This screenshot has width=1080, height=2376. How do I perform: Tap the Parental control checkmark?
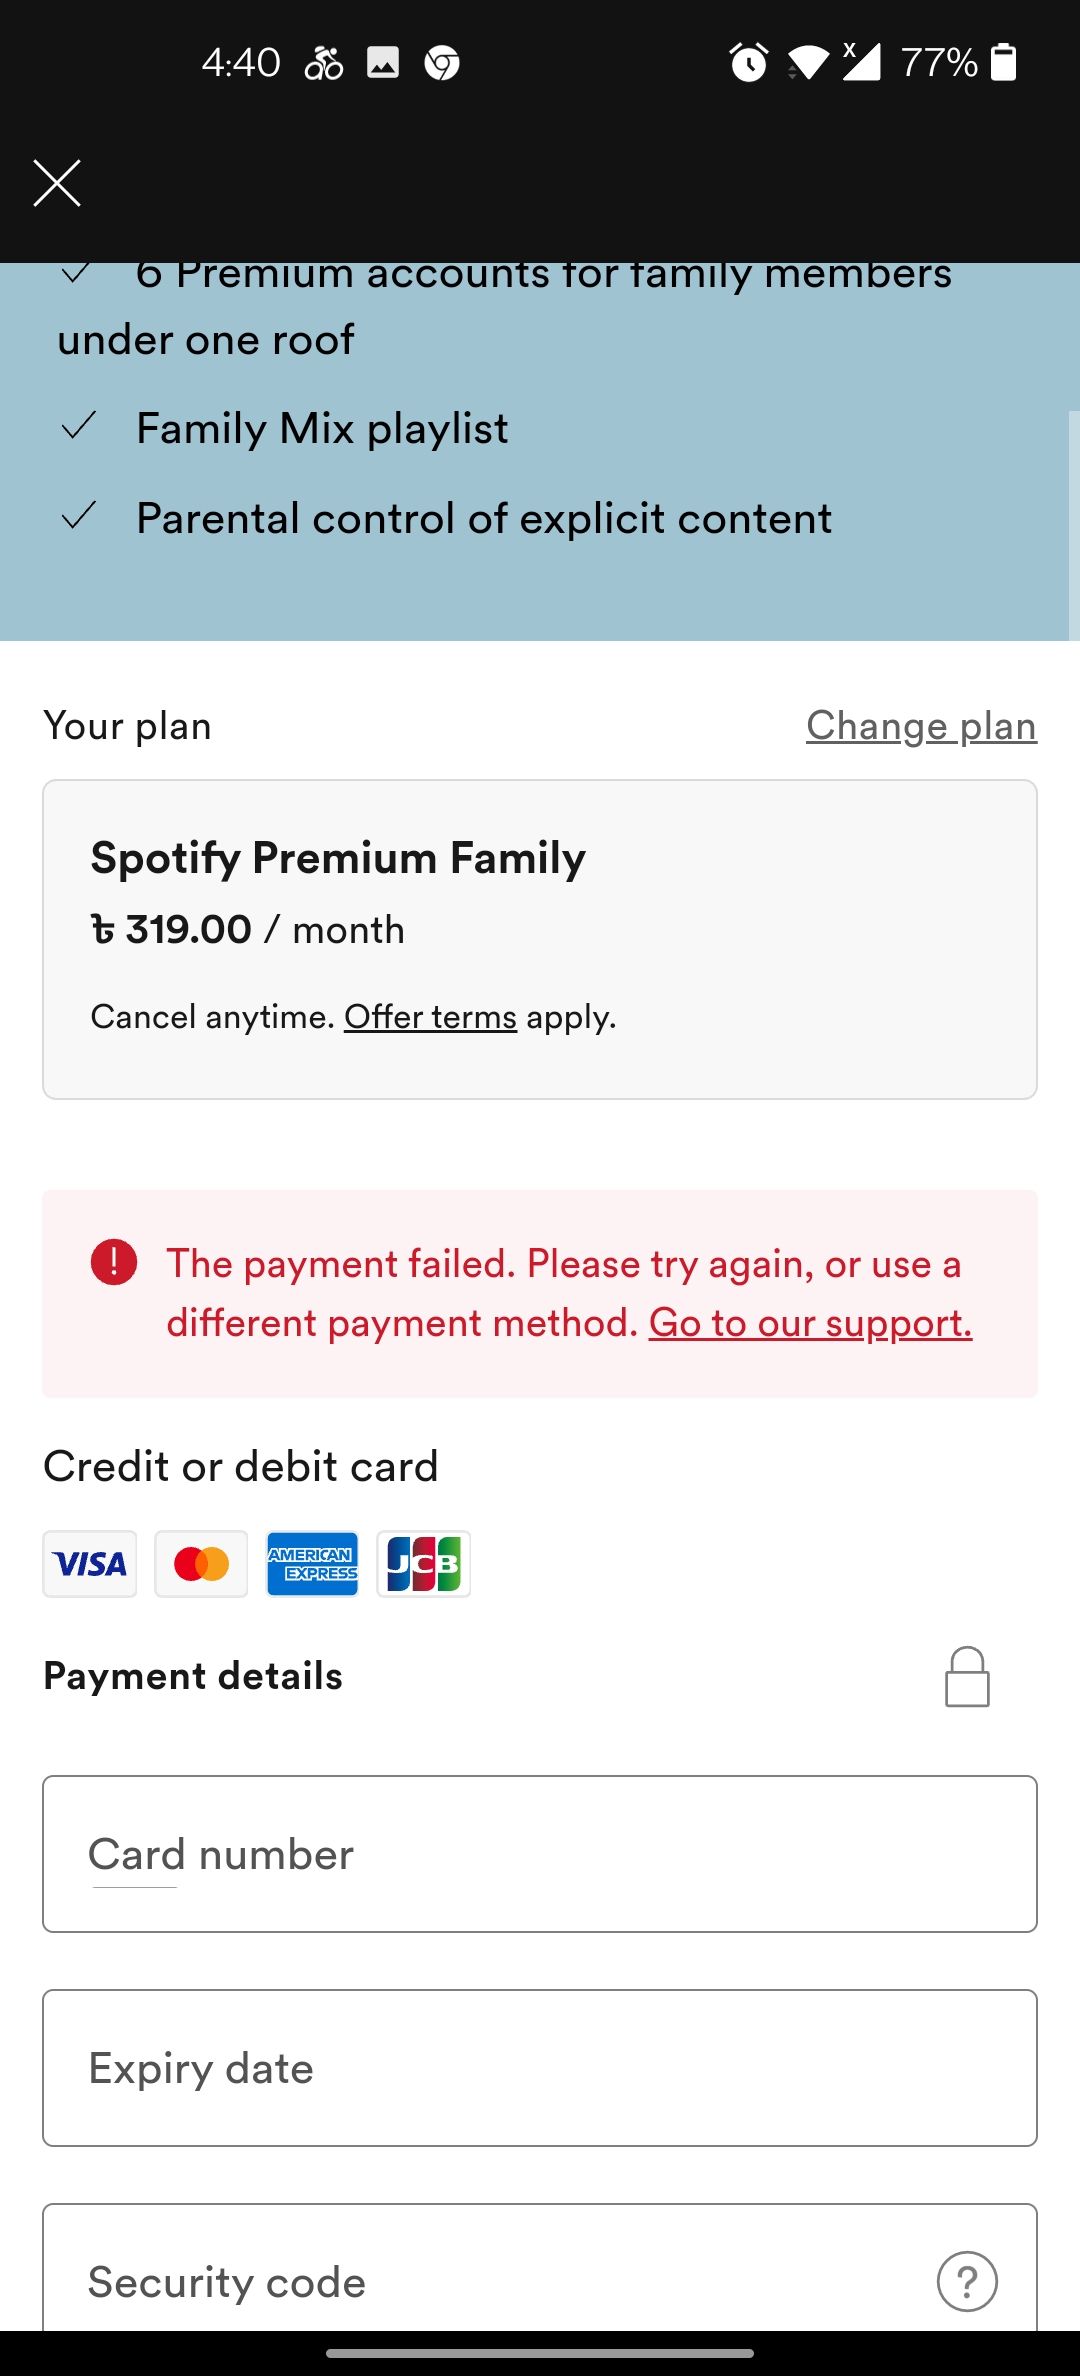(78, 517)
